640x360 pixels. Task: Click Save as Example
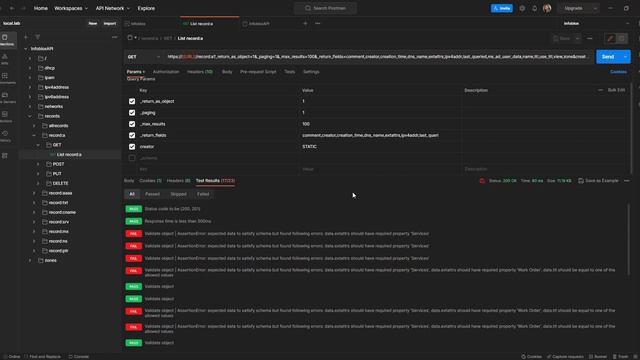(598, 181)
